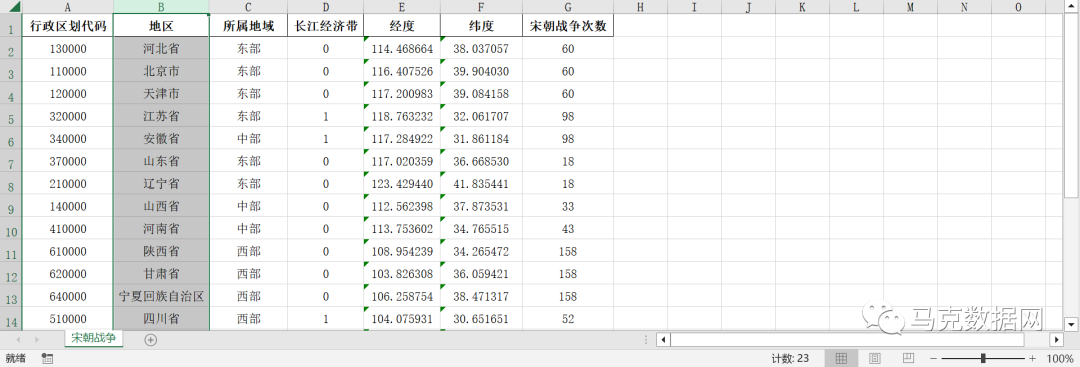The width and height of the screenshot is (1080, 367).
Task: Select column A header
Action: (68, 7)
